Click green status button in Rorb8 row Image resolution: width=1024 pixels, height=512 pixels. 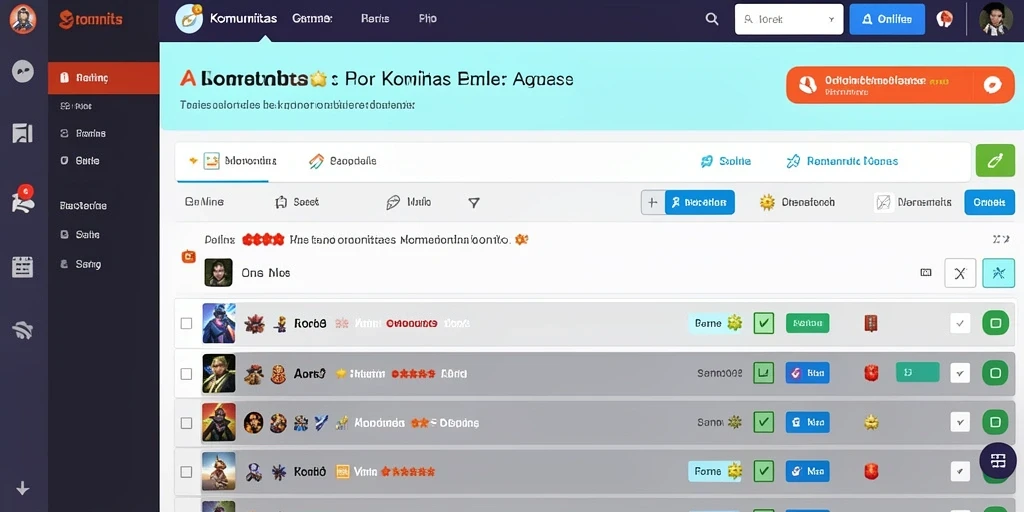tap(807, 323)
